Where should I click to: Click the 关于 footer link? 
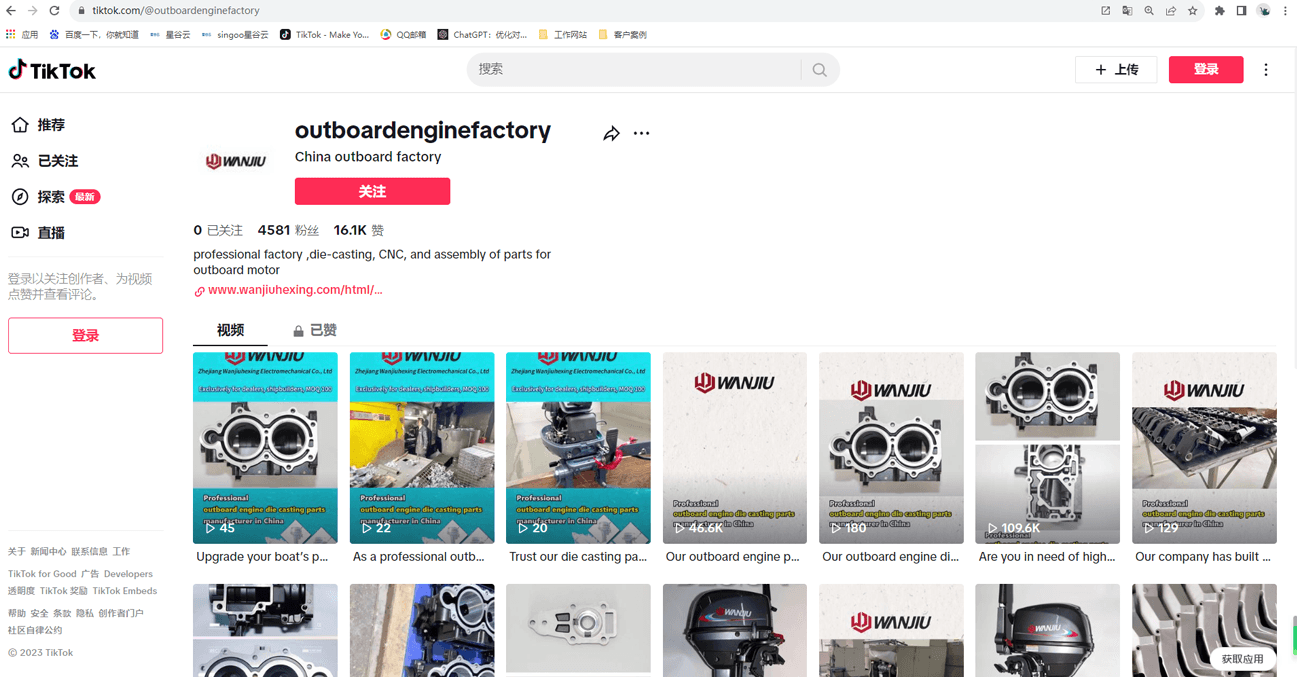point(17,551)
